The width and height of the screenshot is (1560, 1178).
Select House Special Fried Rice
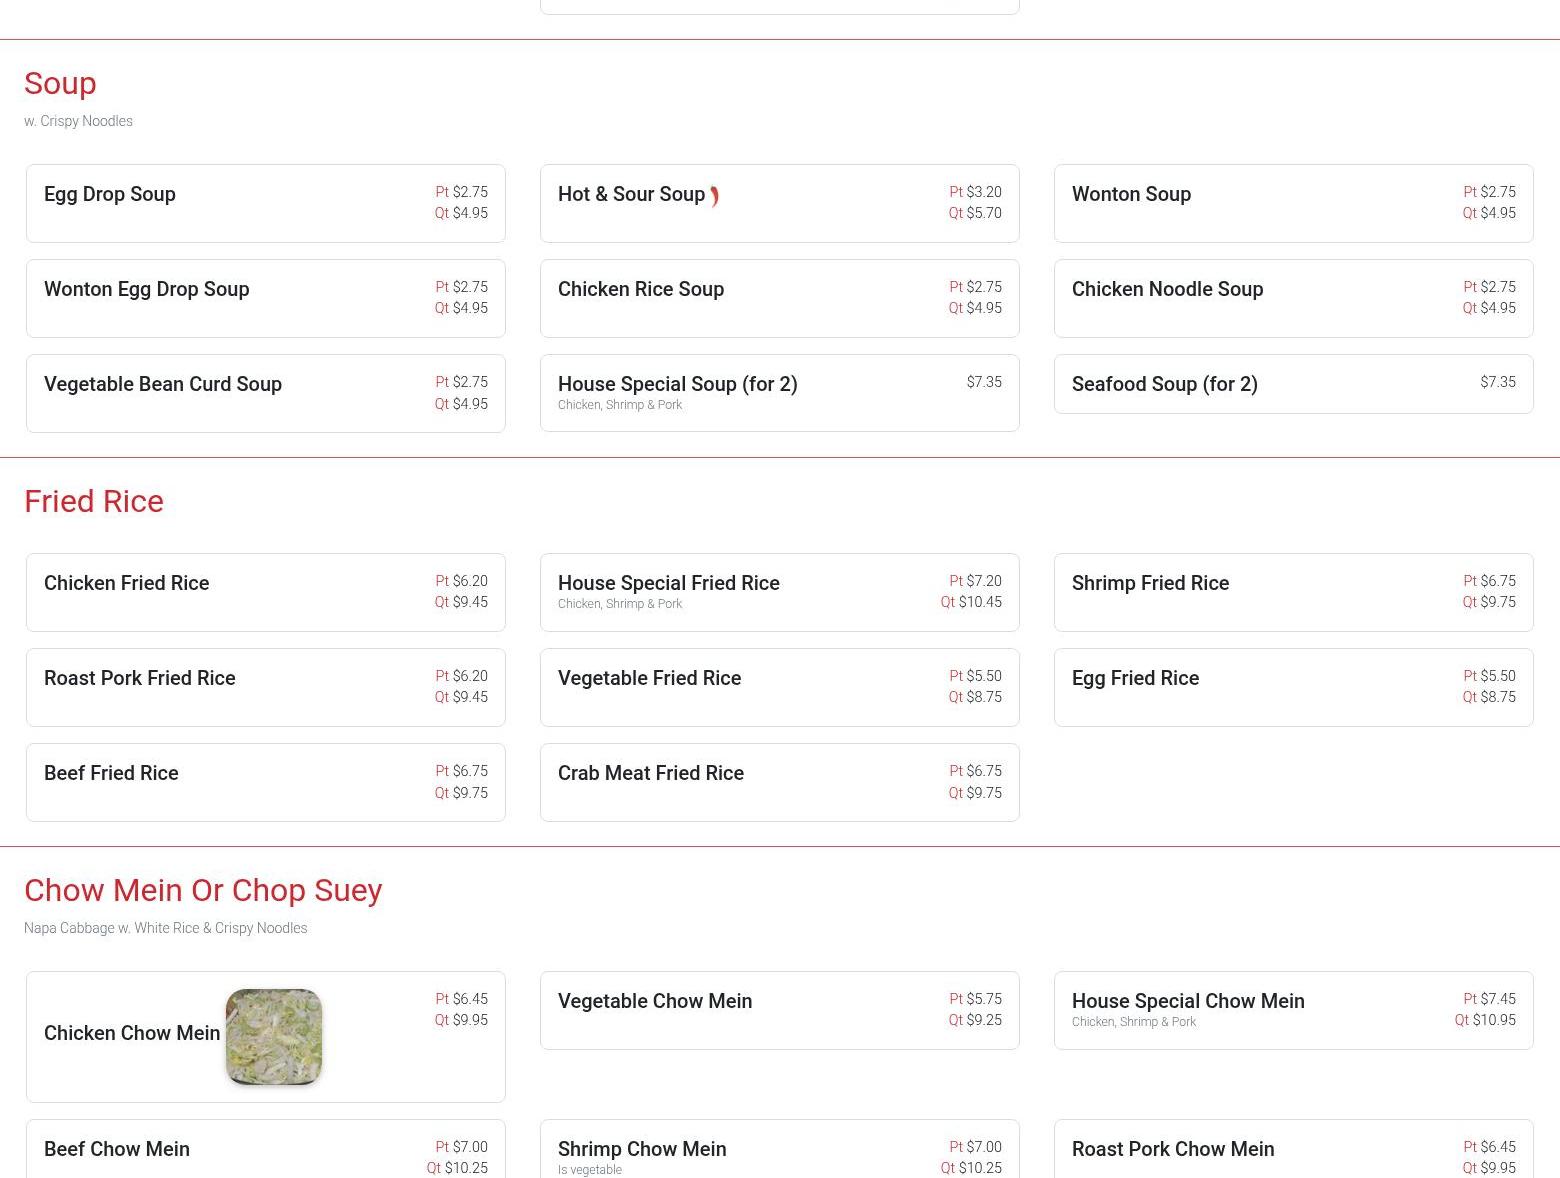(x=668, y=584)
